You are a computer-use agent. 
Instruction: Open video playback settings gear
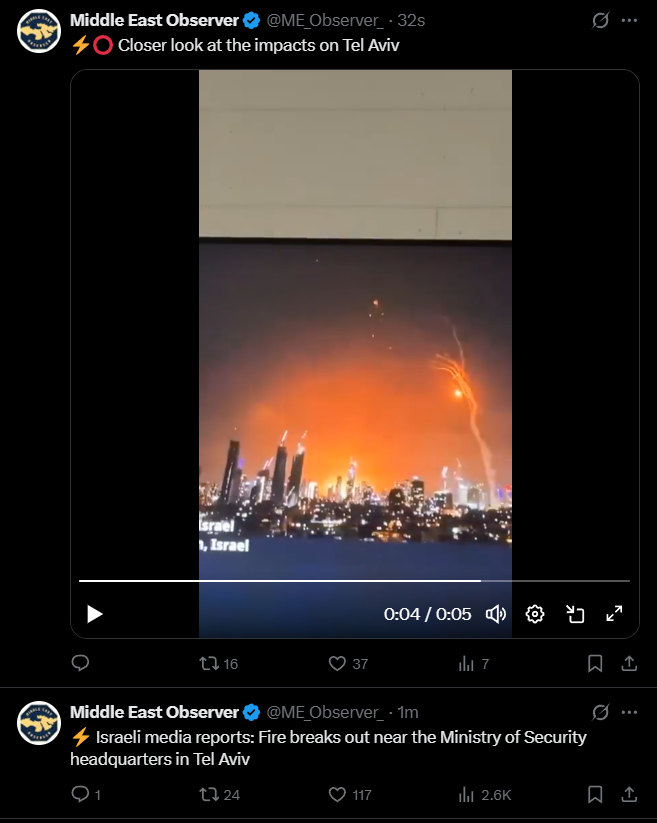[x=535, y=614]
